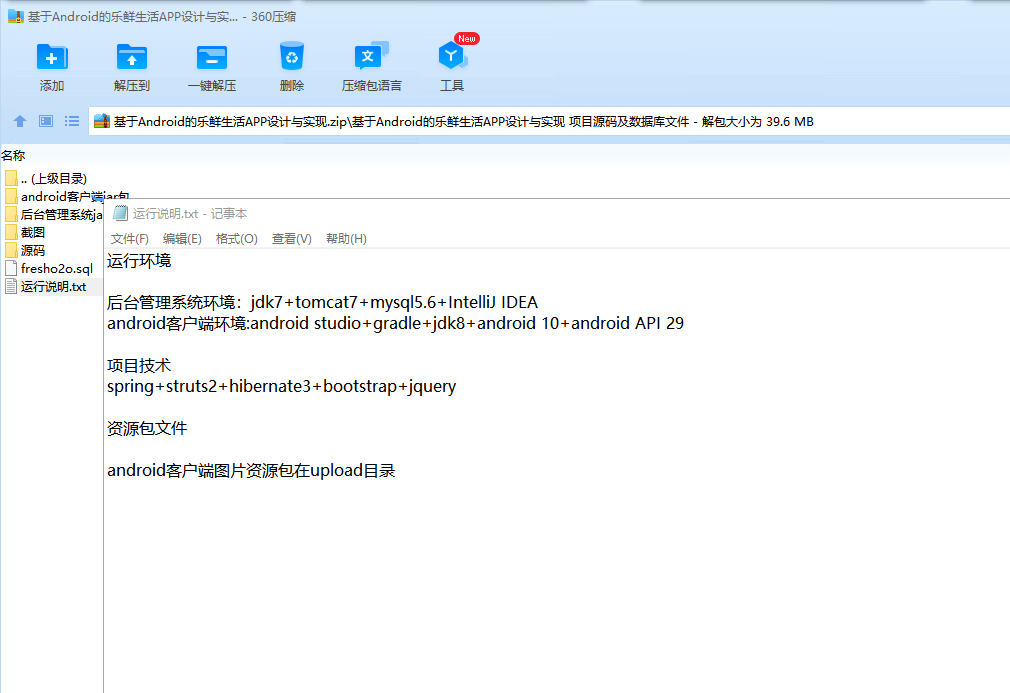Open the 查看(V) menu in Notepad
Screen dimensions: 1010x693
point(292,239)
